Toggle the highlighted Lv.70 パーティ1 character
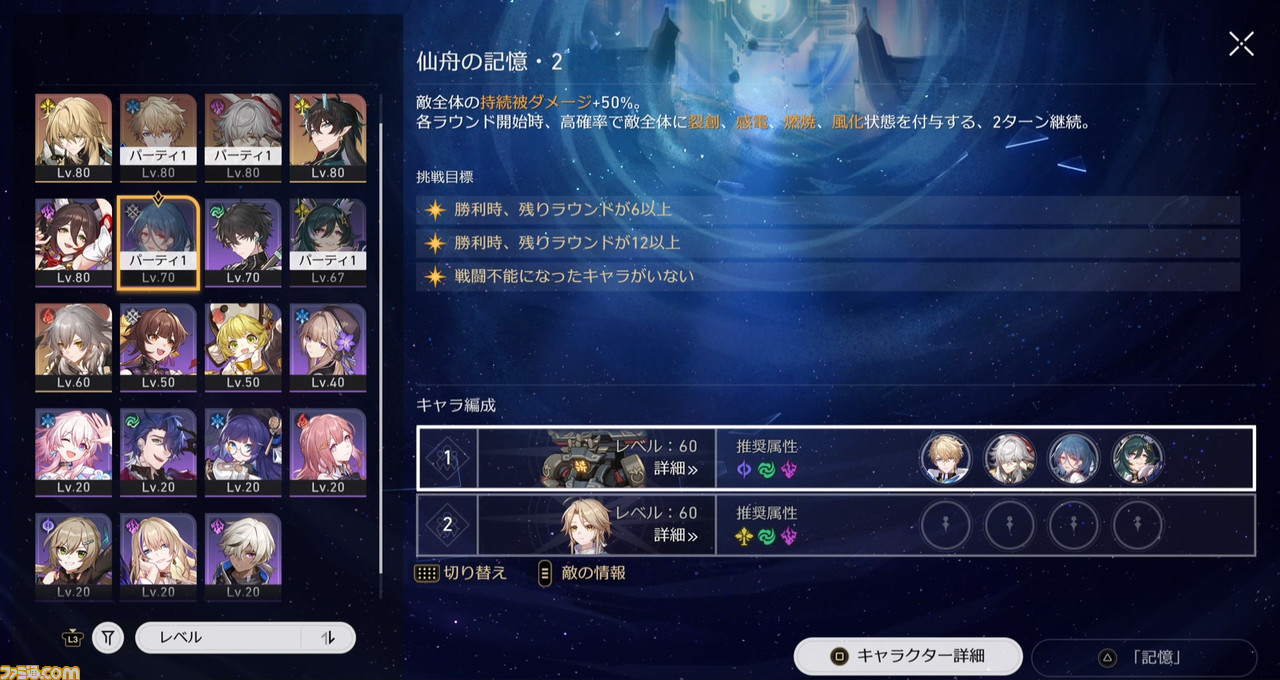Viewport: 1280px width, 680px height. click(x=158, y=242)
